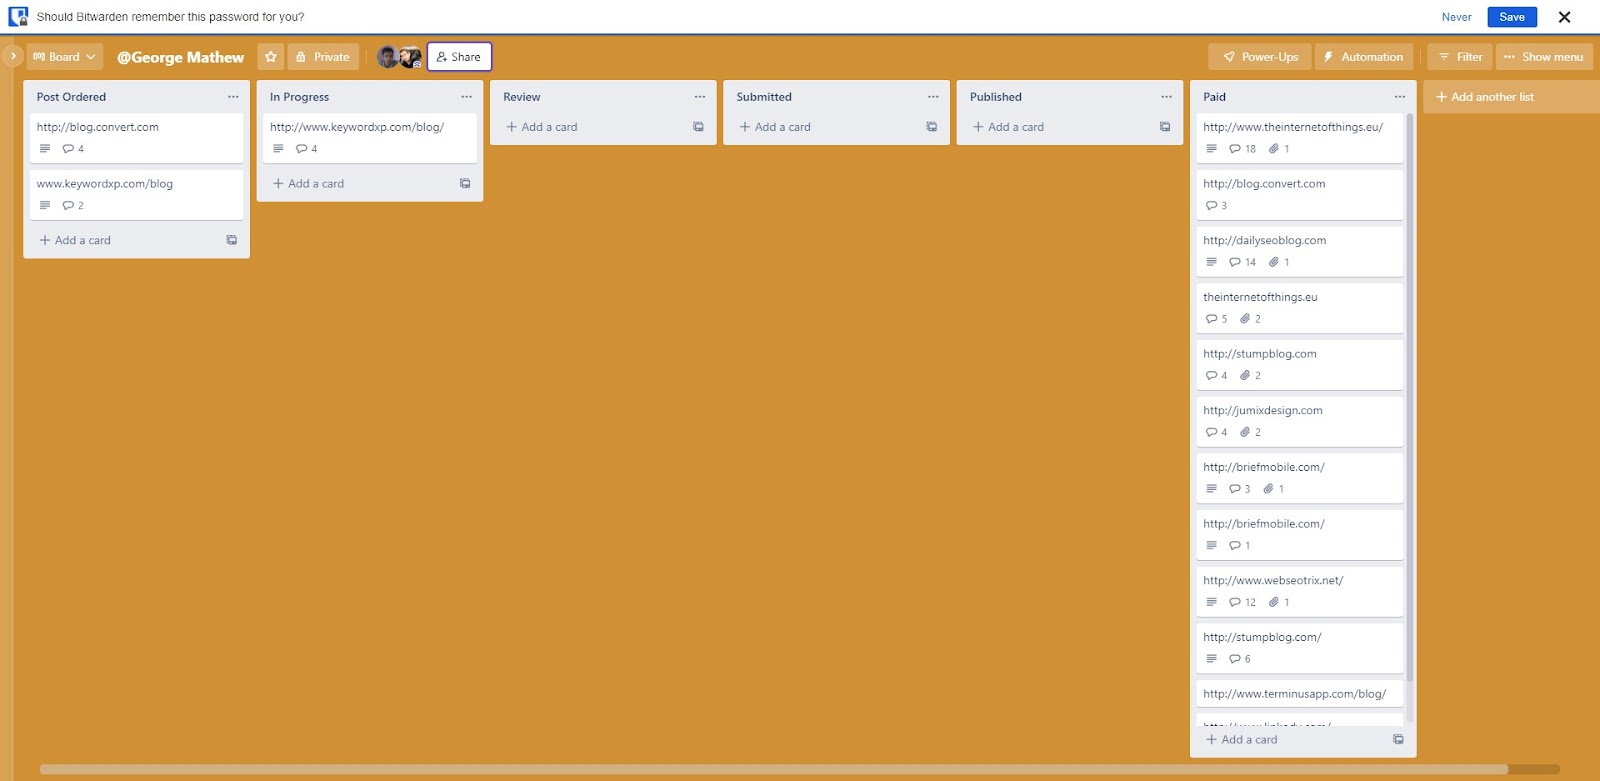Open http://blog.convert.com card in Paid
Image resolution: width=1600 pixels, height=781 pixels.
coord(1300,195)
